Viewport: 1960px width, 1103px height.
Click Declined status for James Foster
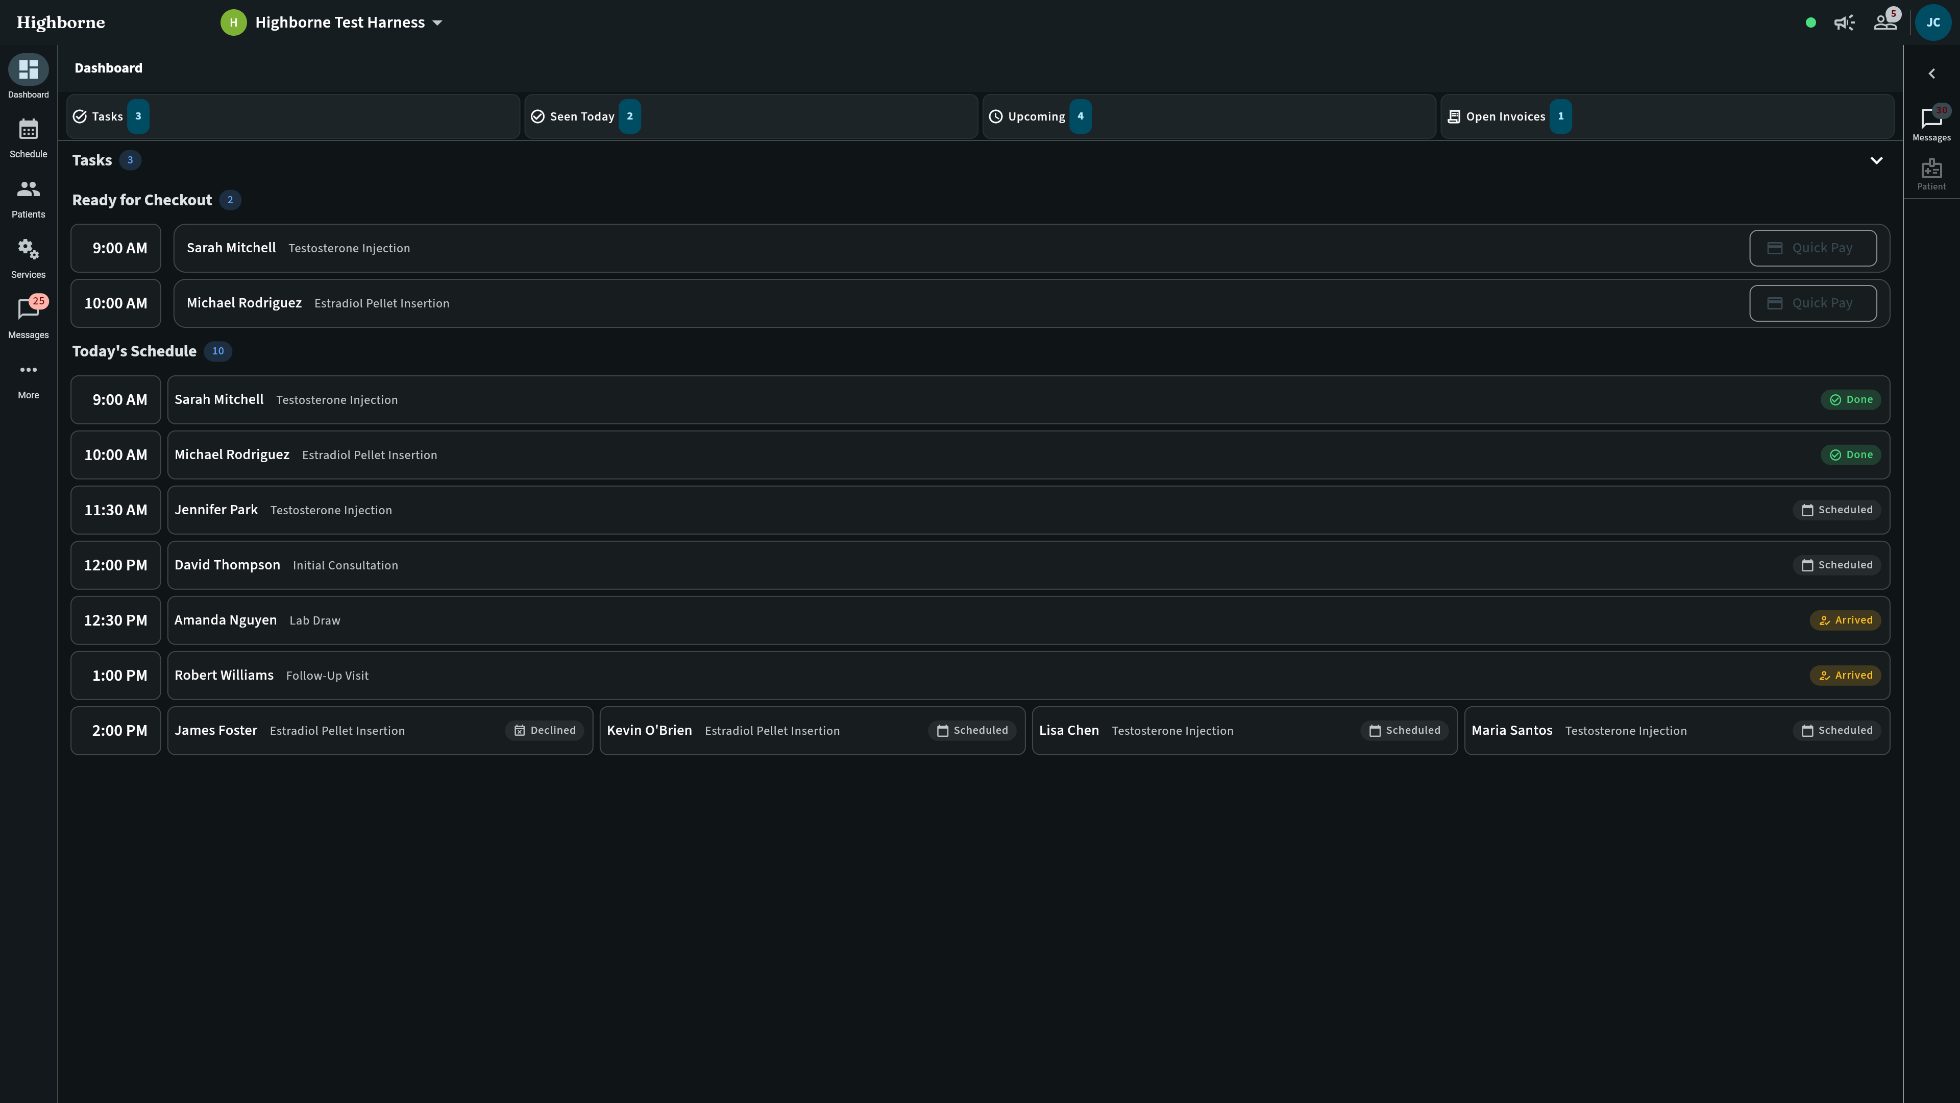545,731
